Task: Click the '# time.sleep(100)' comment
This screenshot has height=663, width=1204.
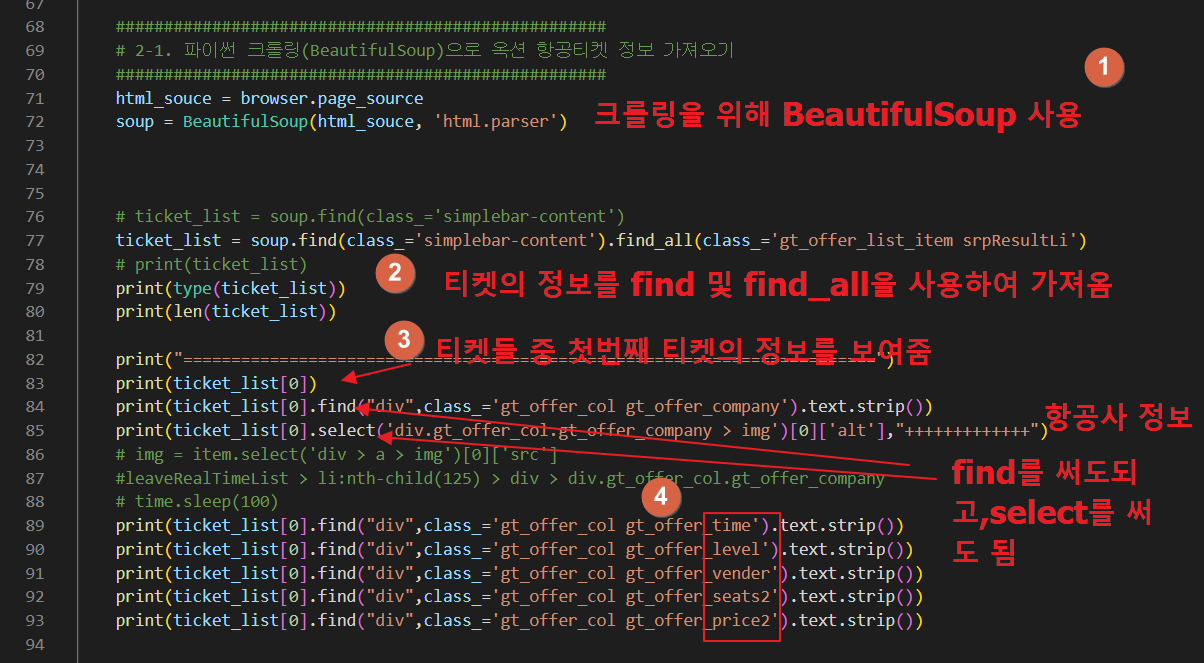Action: 197,501
